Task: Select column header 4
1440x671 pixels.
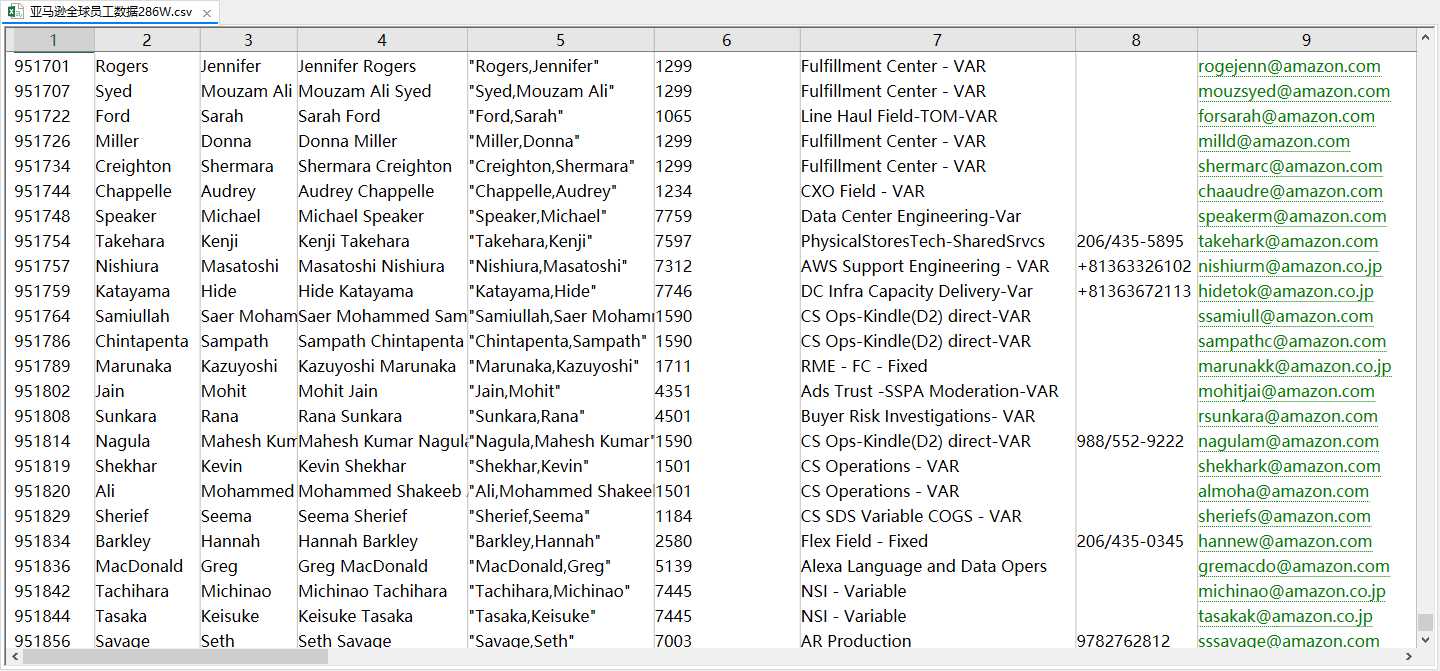Action: point(382,40)
